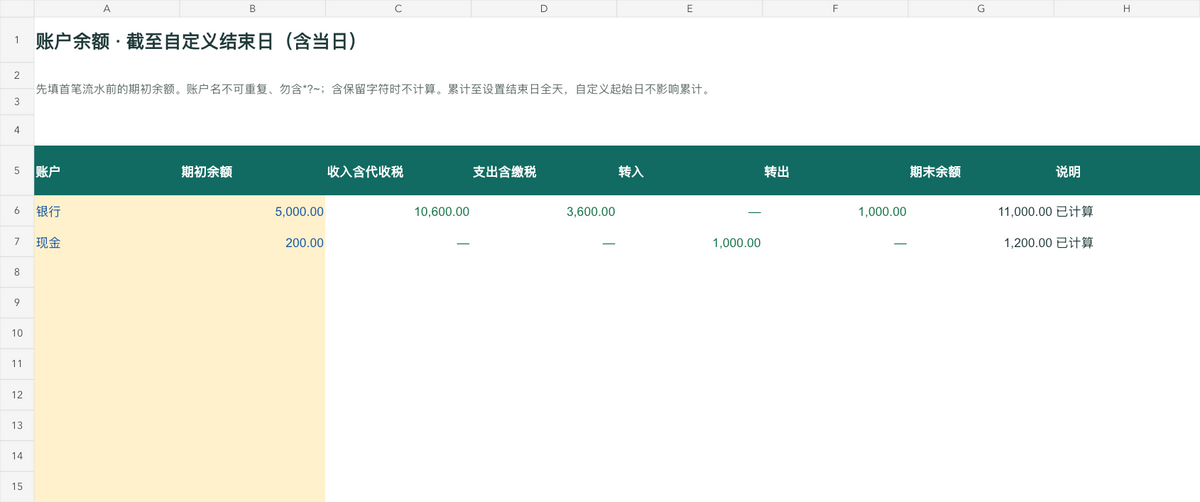The image size is (1200, 502).
Task: Select empty opening balance cell in row 8
Action: [252, 272]
